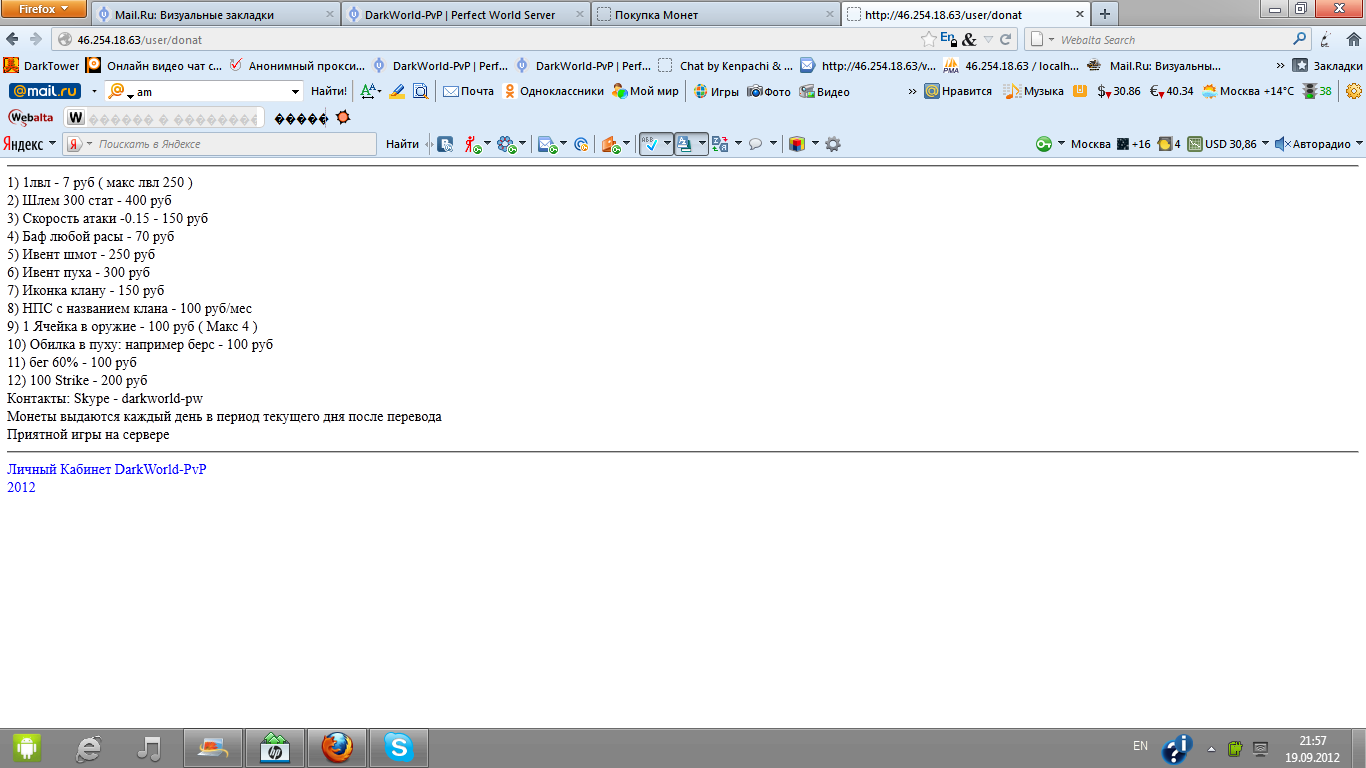This screenshot has height=768, width=1366.
Task: Bookmark this page with the star icon
Action: coord(929,39)
